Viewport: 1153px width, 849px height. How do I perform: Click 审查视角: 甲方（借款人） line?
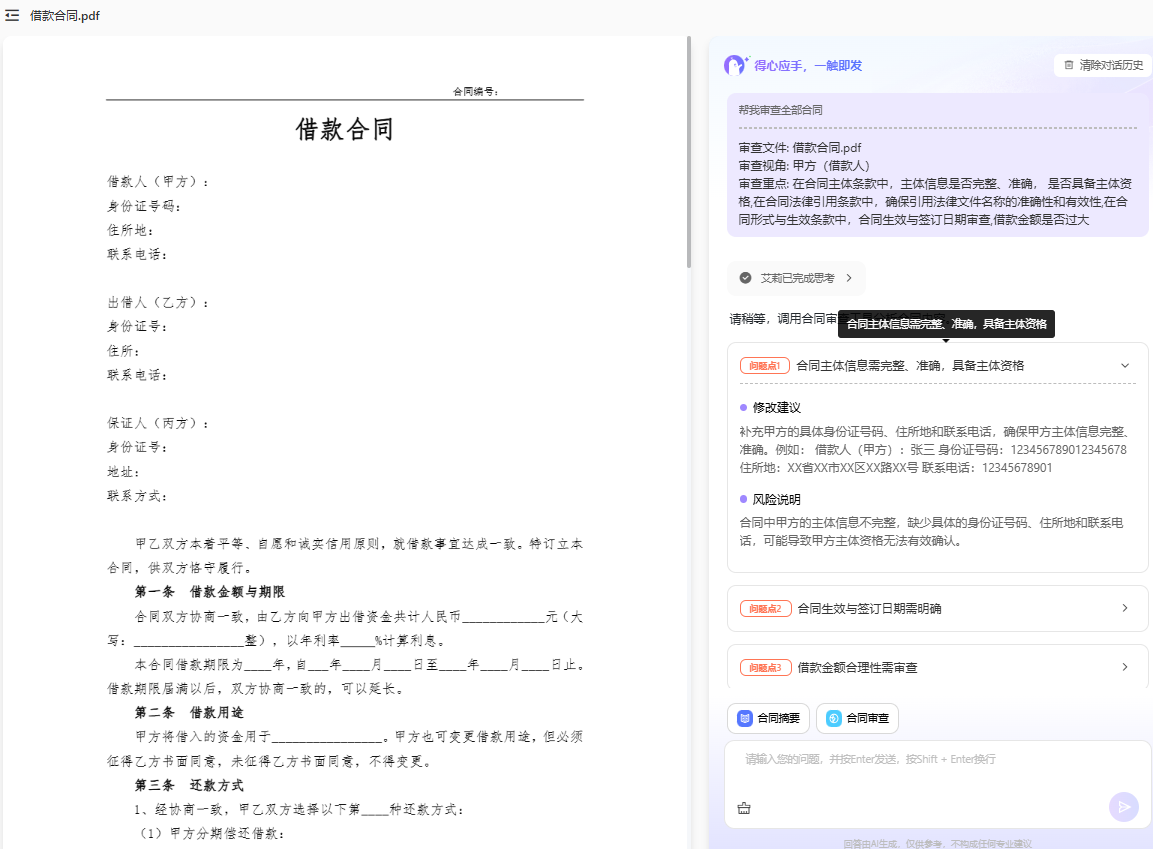(x=804, y=165)
